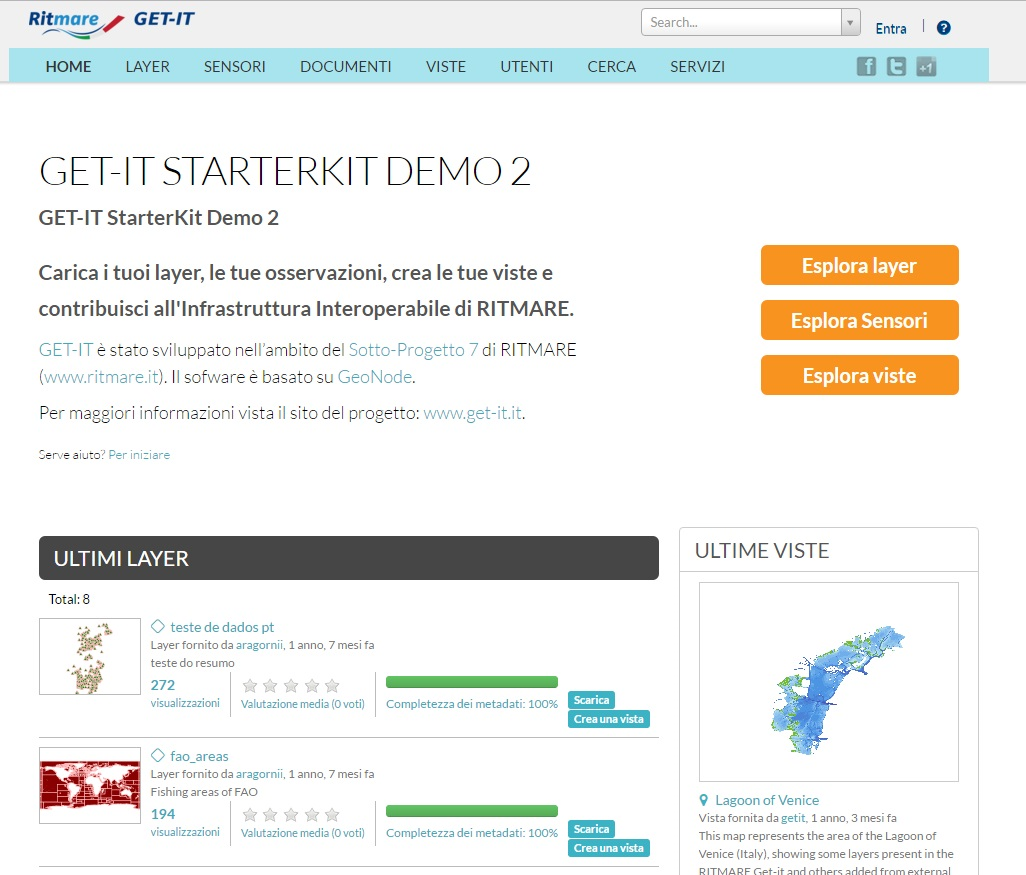Open the DOCUMENTI menu

click(345, 67)
